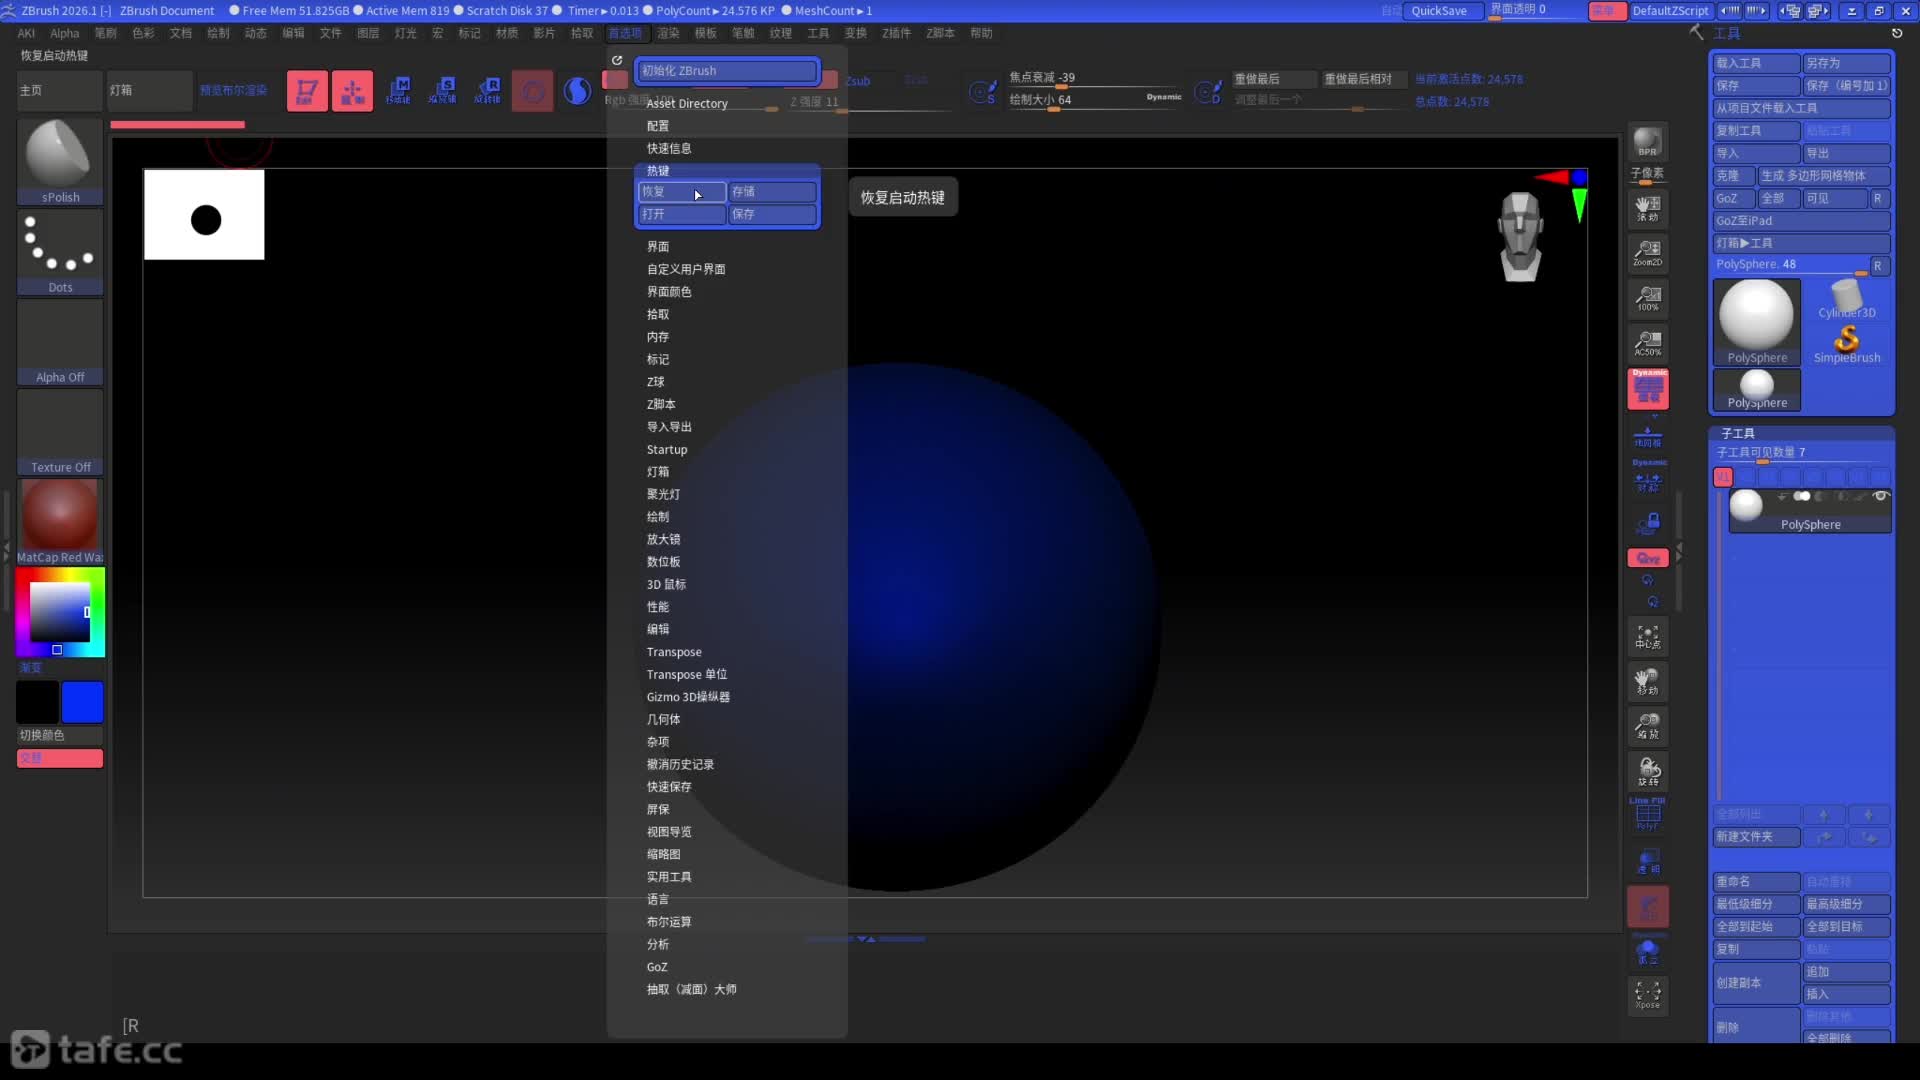1920x1080 pixels.
Task: Expand the 快速保存 section
Action: click(669, 787)
